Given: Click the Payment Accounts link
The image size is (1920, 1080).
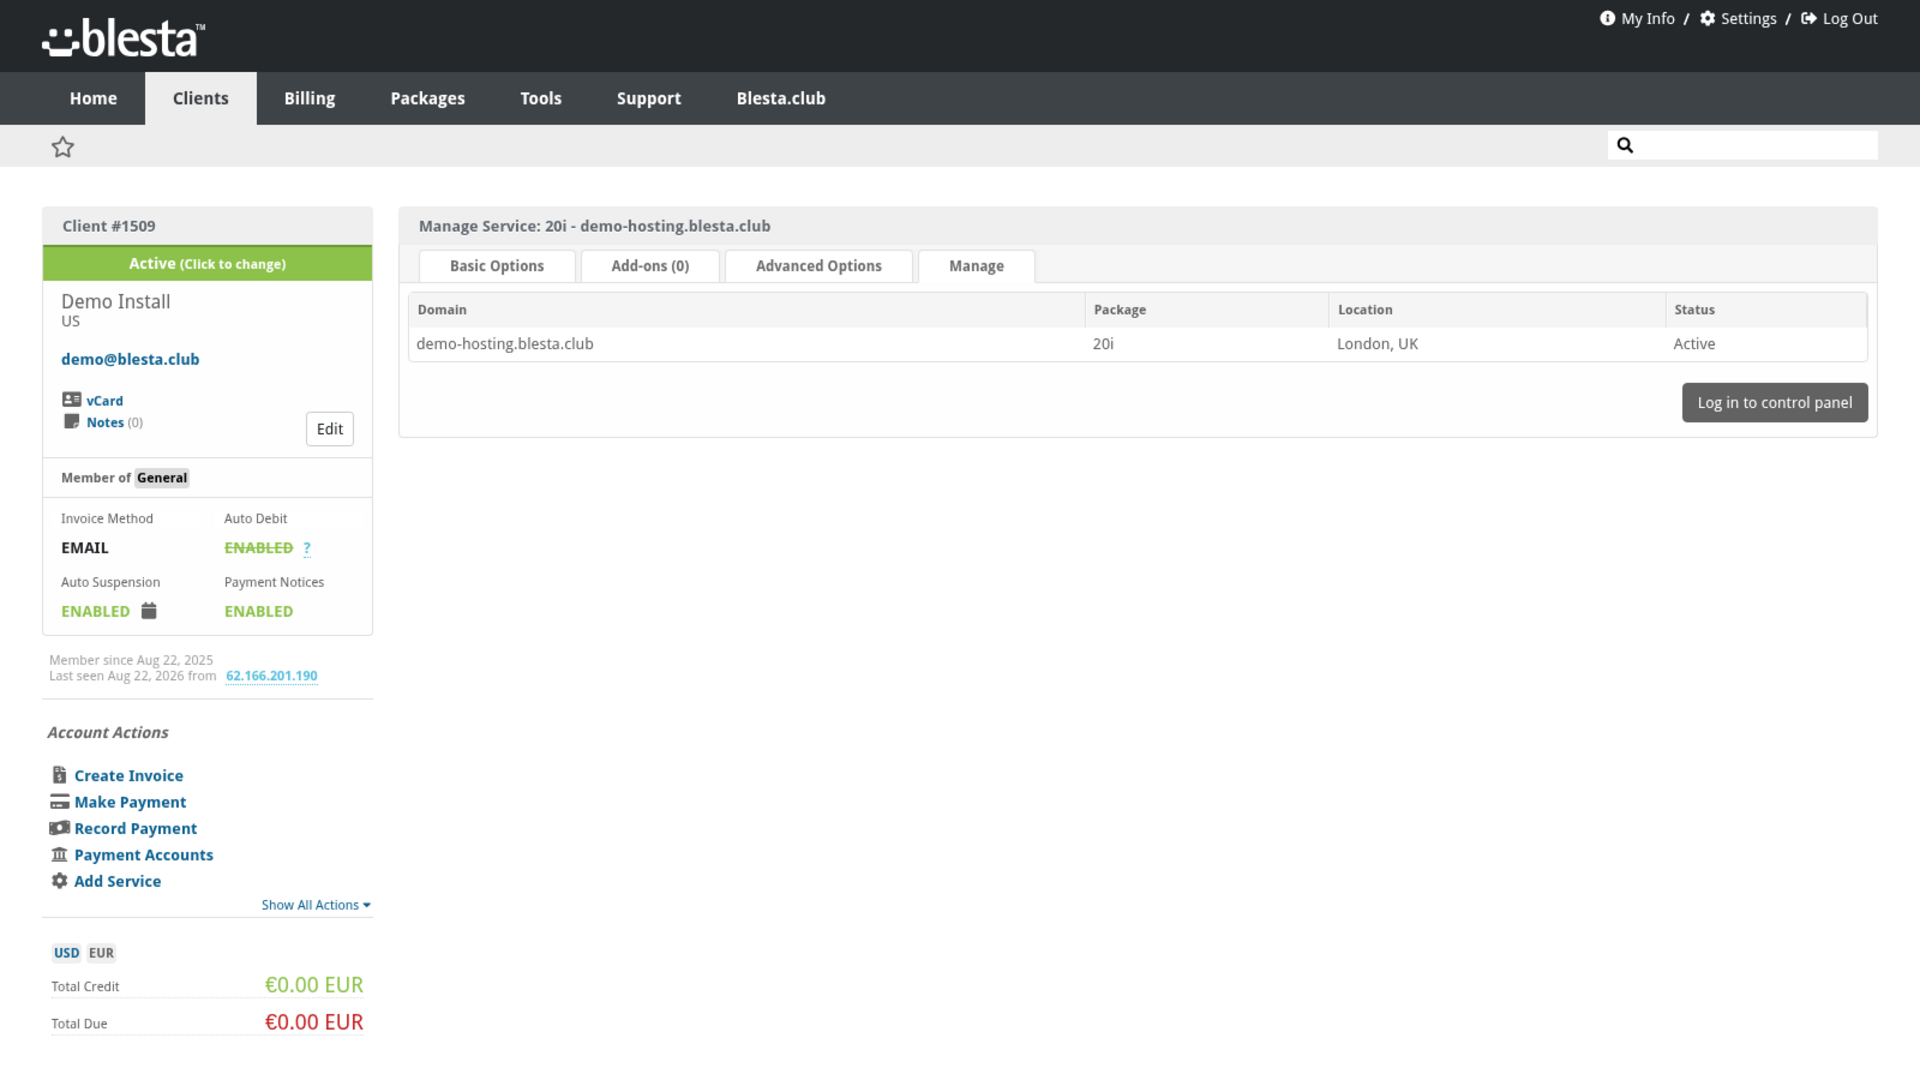Looking at the screenshot, I should point(143,854).
